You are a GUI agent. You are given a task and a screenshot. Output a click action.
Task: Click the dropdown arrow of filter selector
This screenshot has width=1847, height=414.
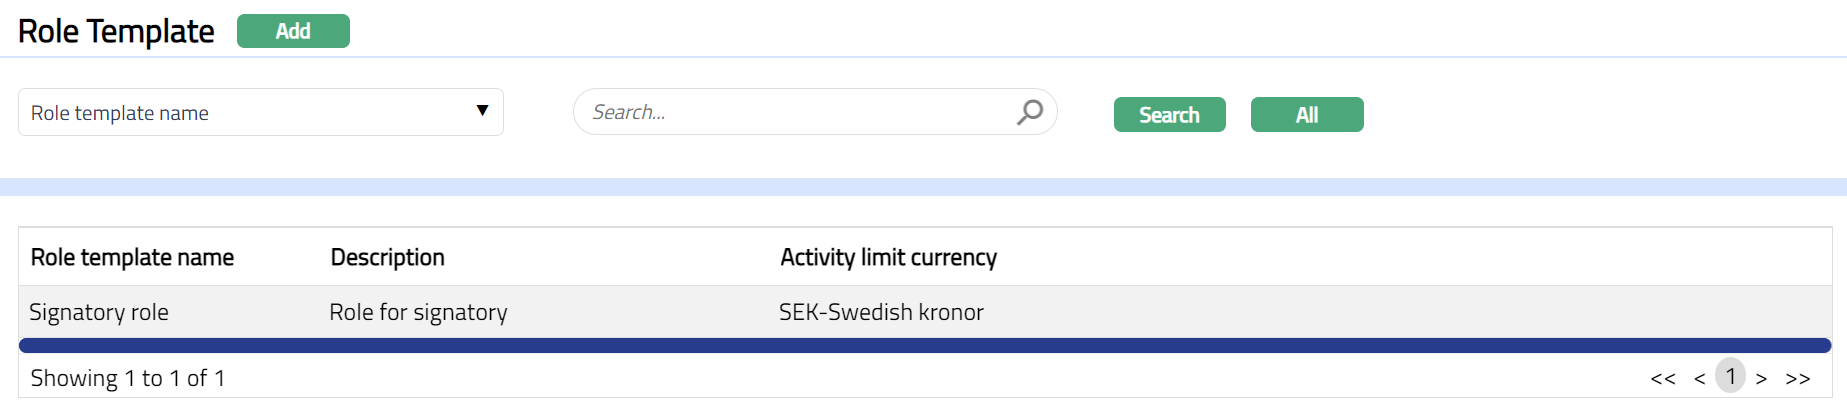click(x=482, y=111)
